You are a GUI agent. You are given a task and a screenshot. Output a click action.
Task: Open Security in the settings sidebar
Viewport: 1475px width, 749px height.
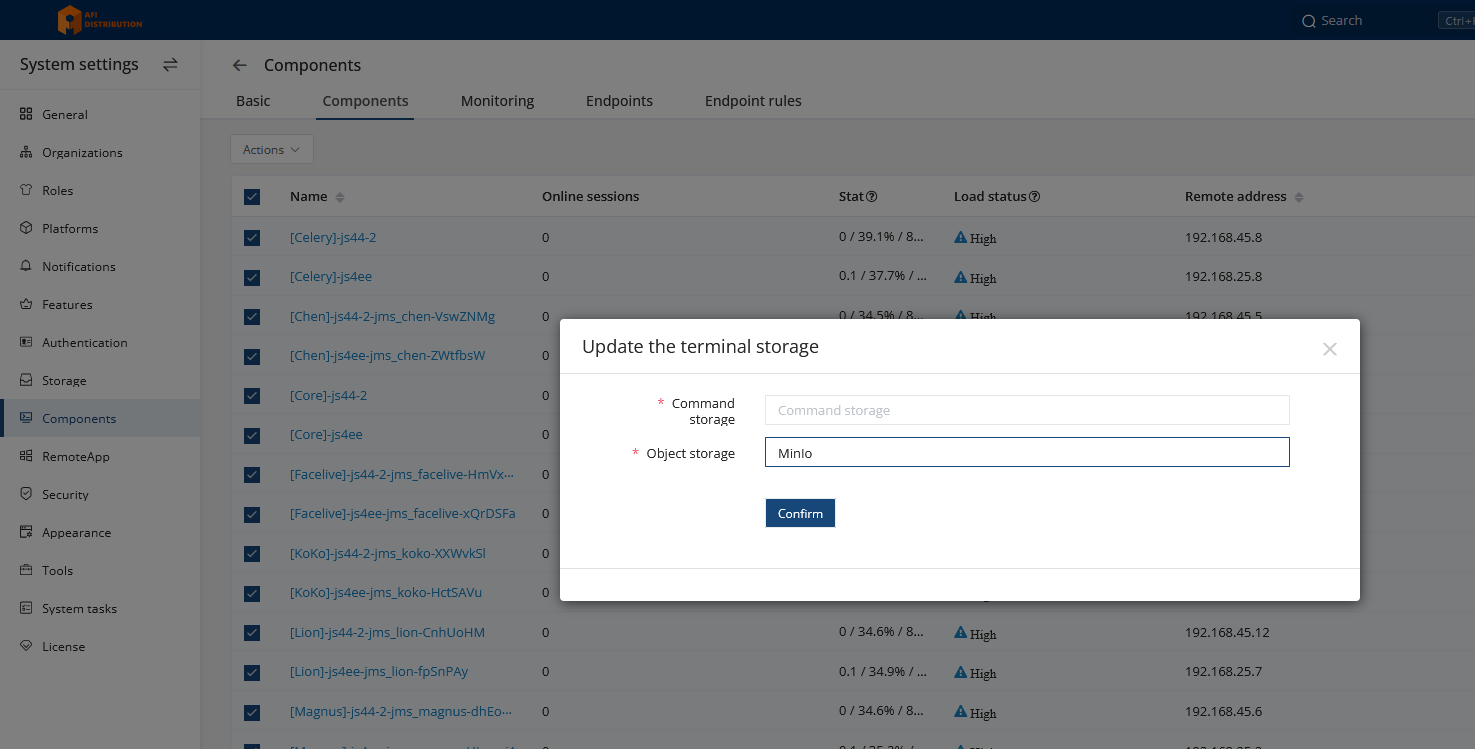(65, 495)
